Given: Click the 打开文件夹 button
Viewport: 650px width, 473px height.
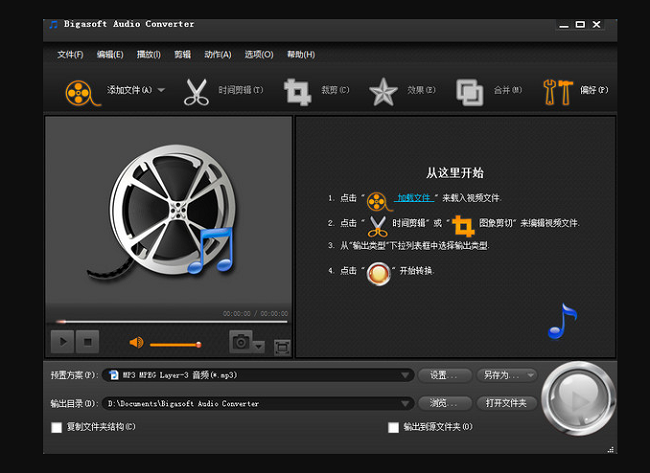Looking at the screenshot, I should [507, 403].
